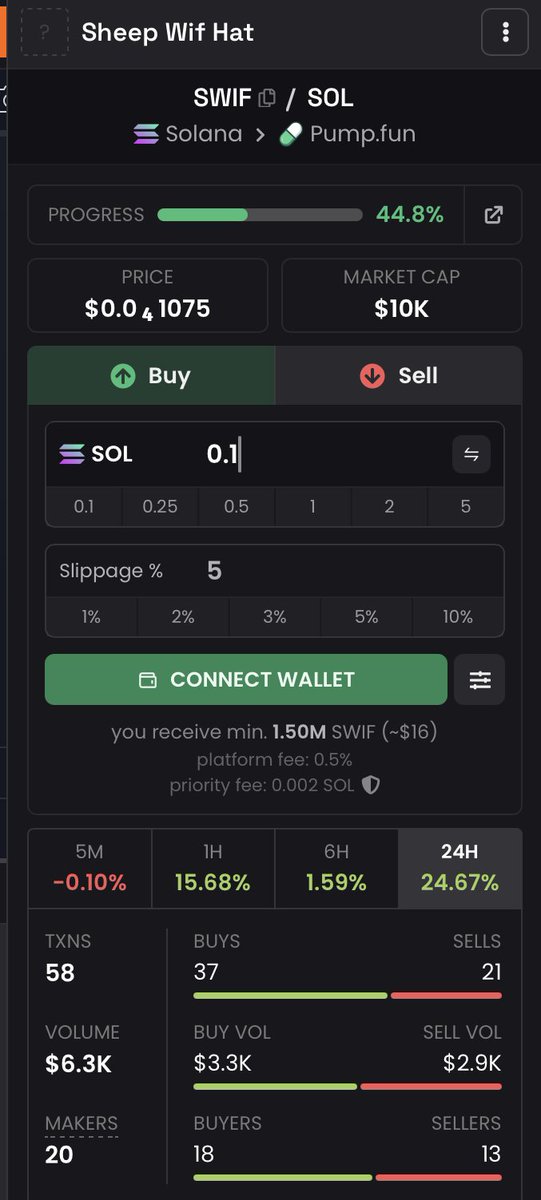Click the Pump.fun pill icon

[x=290, y=133]
